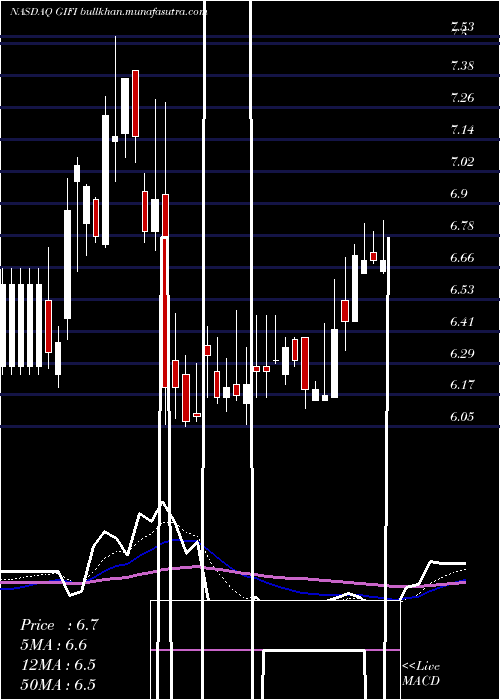Click the 6.53 price axis label

462,289
